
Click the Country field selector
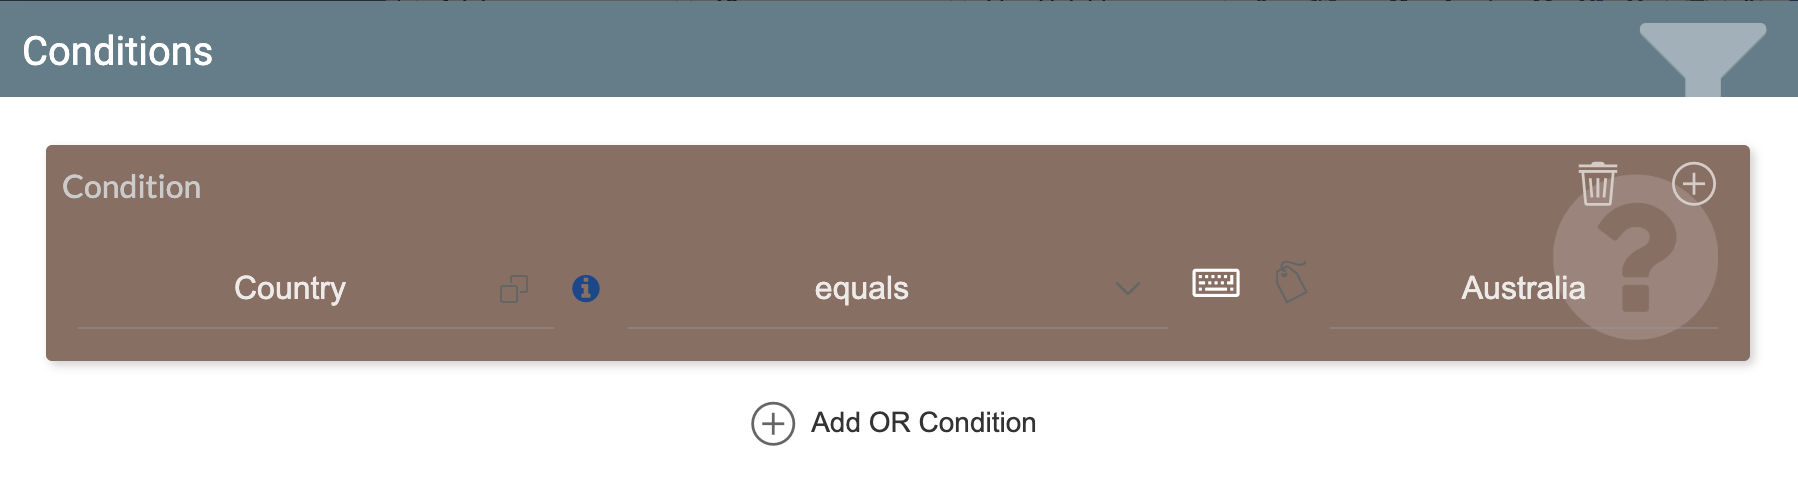290,289
